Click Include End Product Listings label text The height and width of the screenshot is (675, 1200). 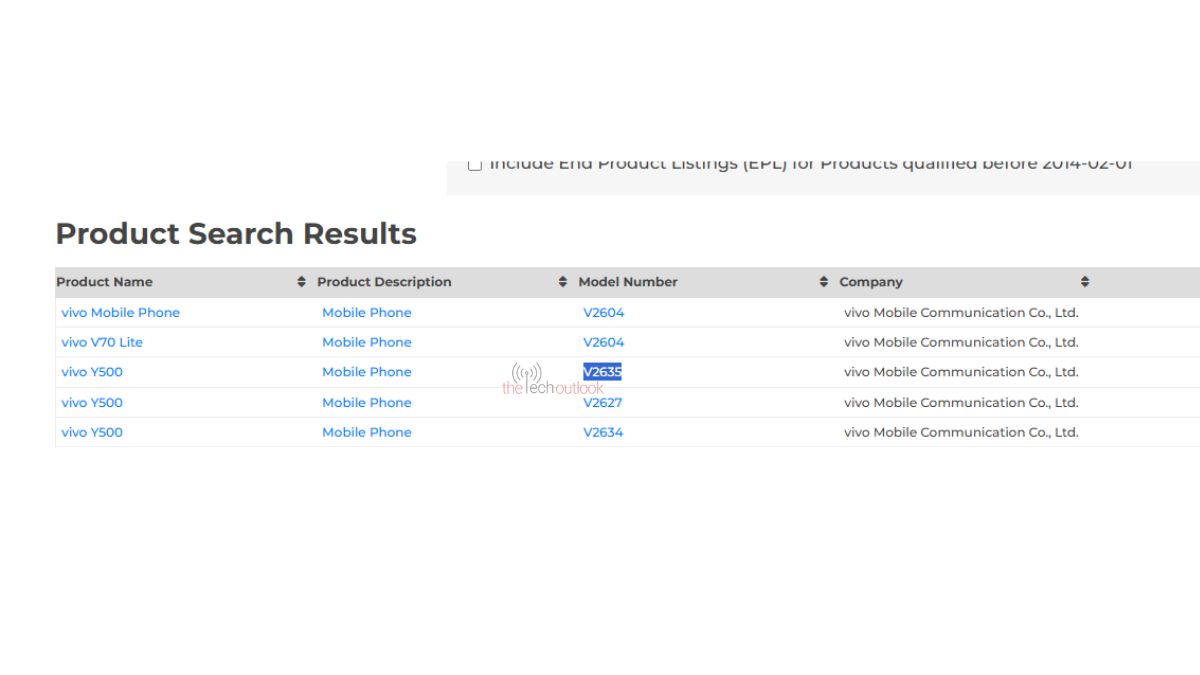pyautogui.click(x=811, y=165)
